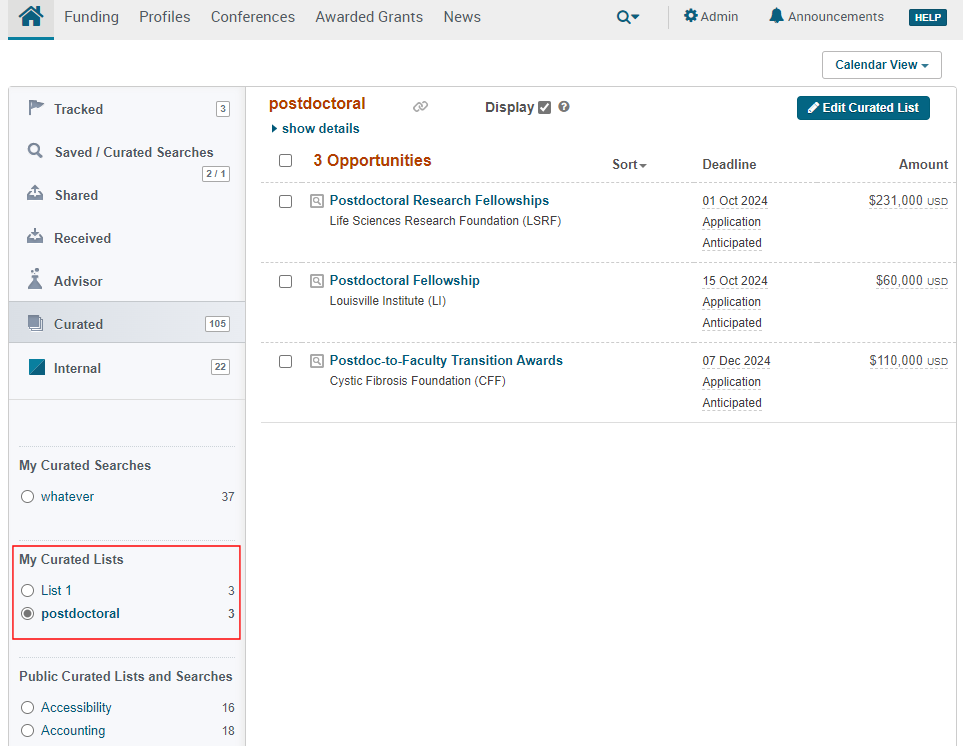The image size is (963, 746).
Task: Check the select-all opportunities checkbox
Action: point(286,161)
